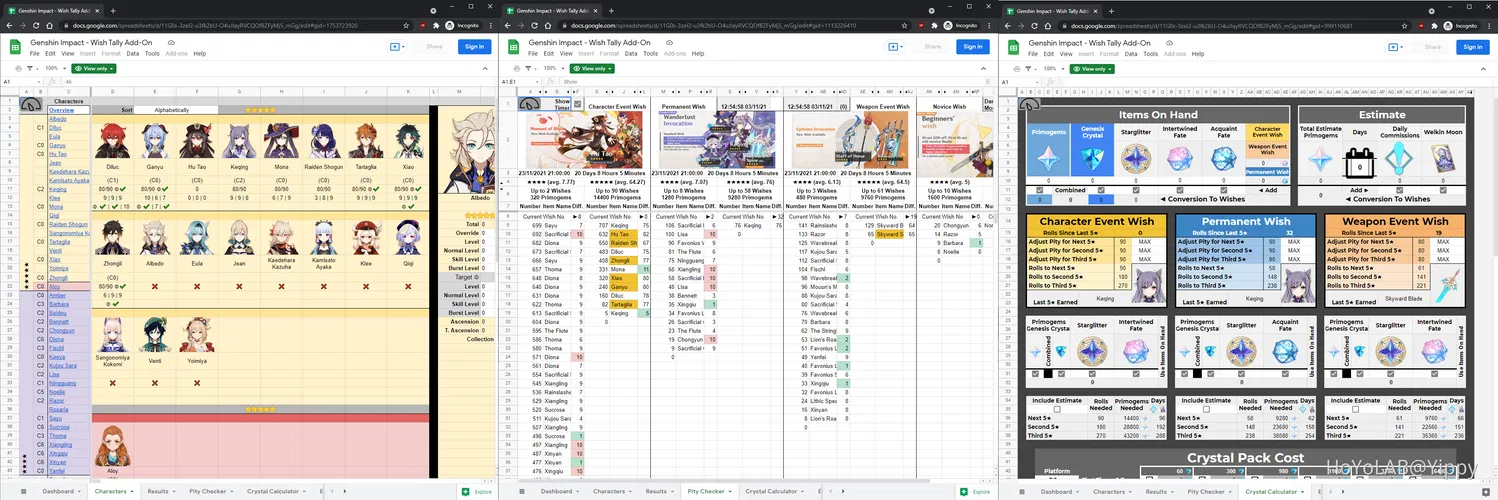Screen dimensions: 1498x500
Task: Switch to the Results tab in left window
Action: coord(158,492)
